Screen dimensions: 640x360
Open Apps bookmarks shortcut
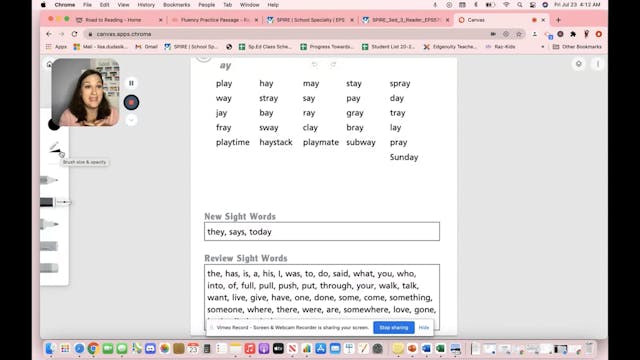tap(56, 47)
